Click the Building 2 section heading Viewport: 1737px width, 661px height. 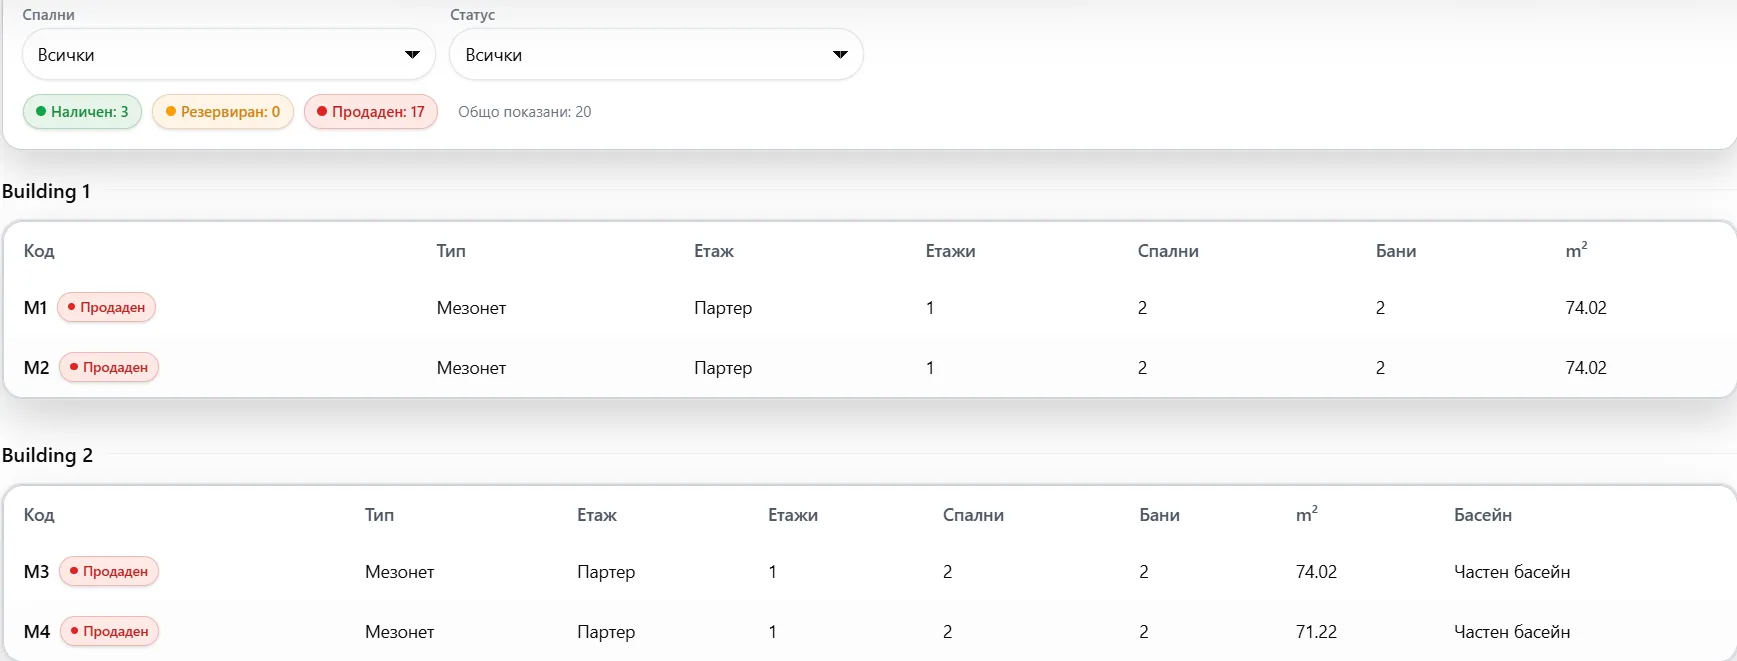47,455
